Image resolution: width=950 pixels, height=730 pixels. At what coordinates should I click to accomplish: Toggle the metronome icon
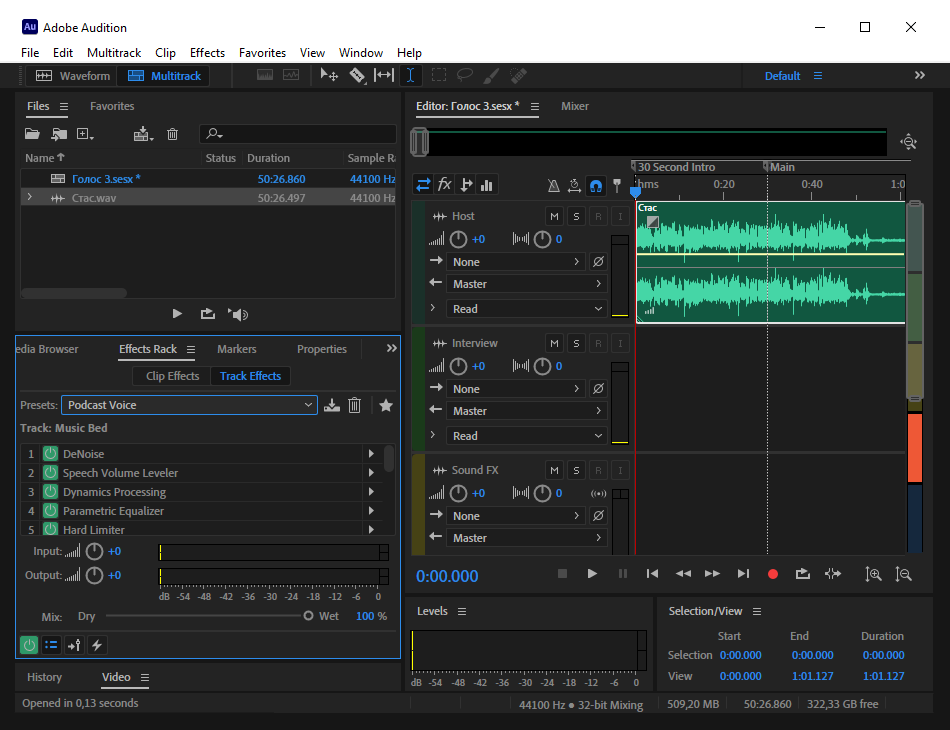coord(554,185)
